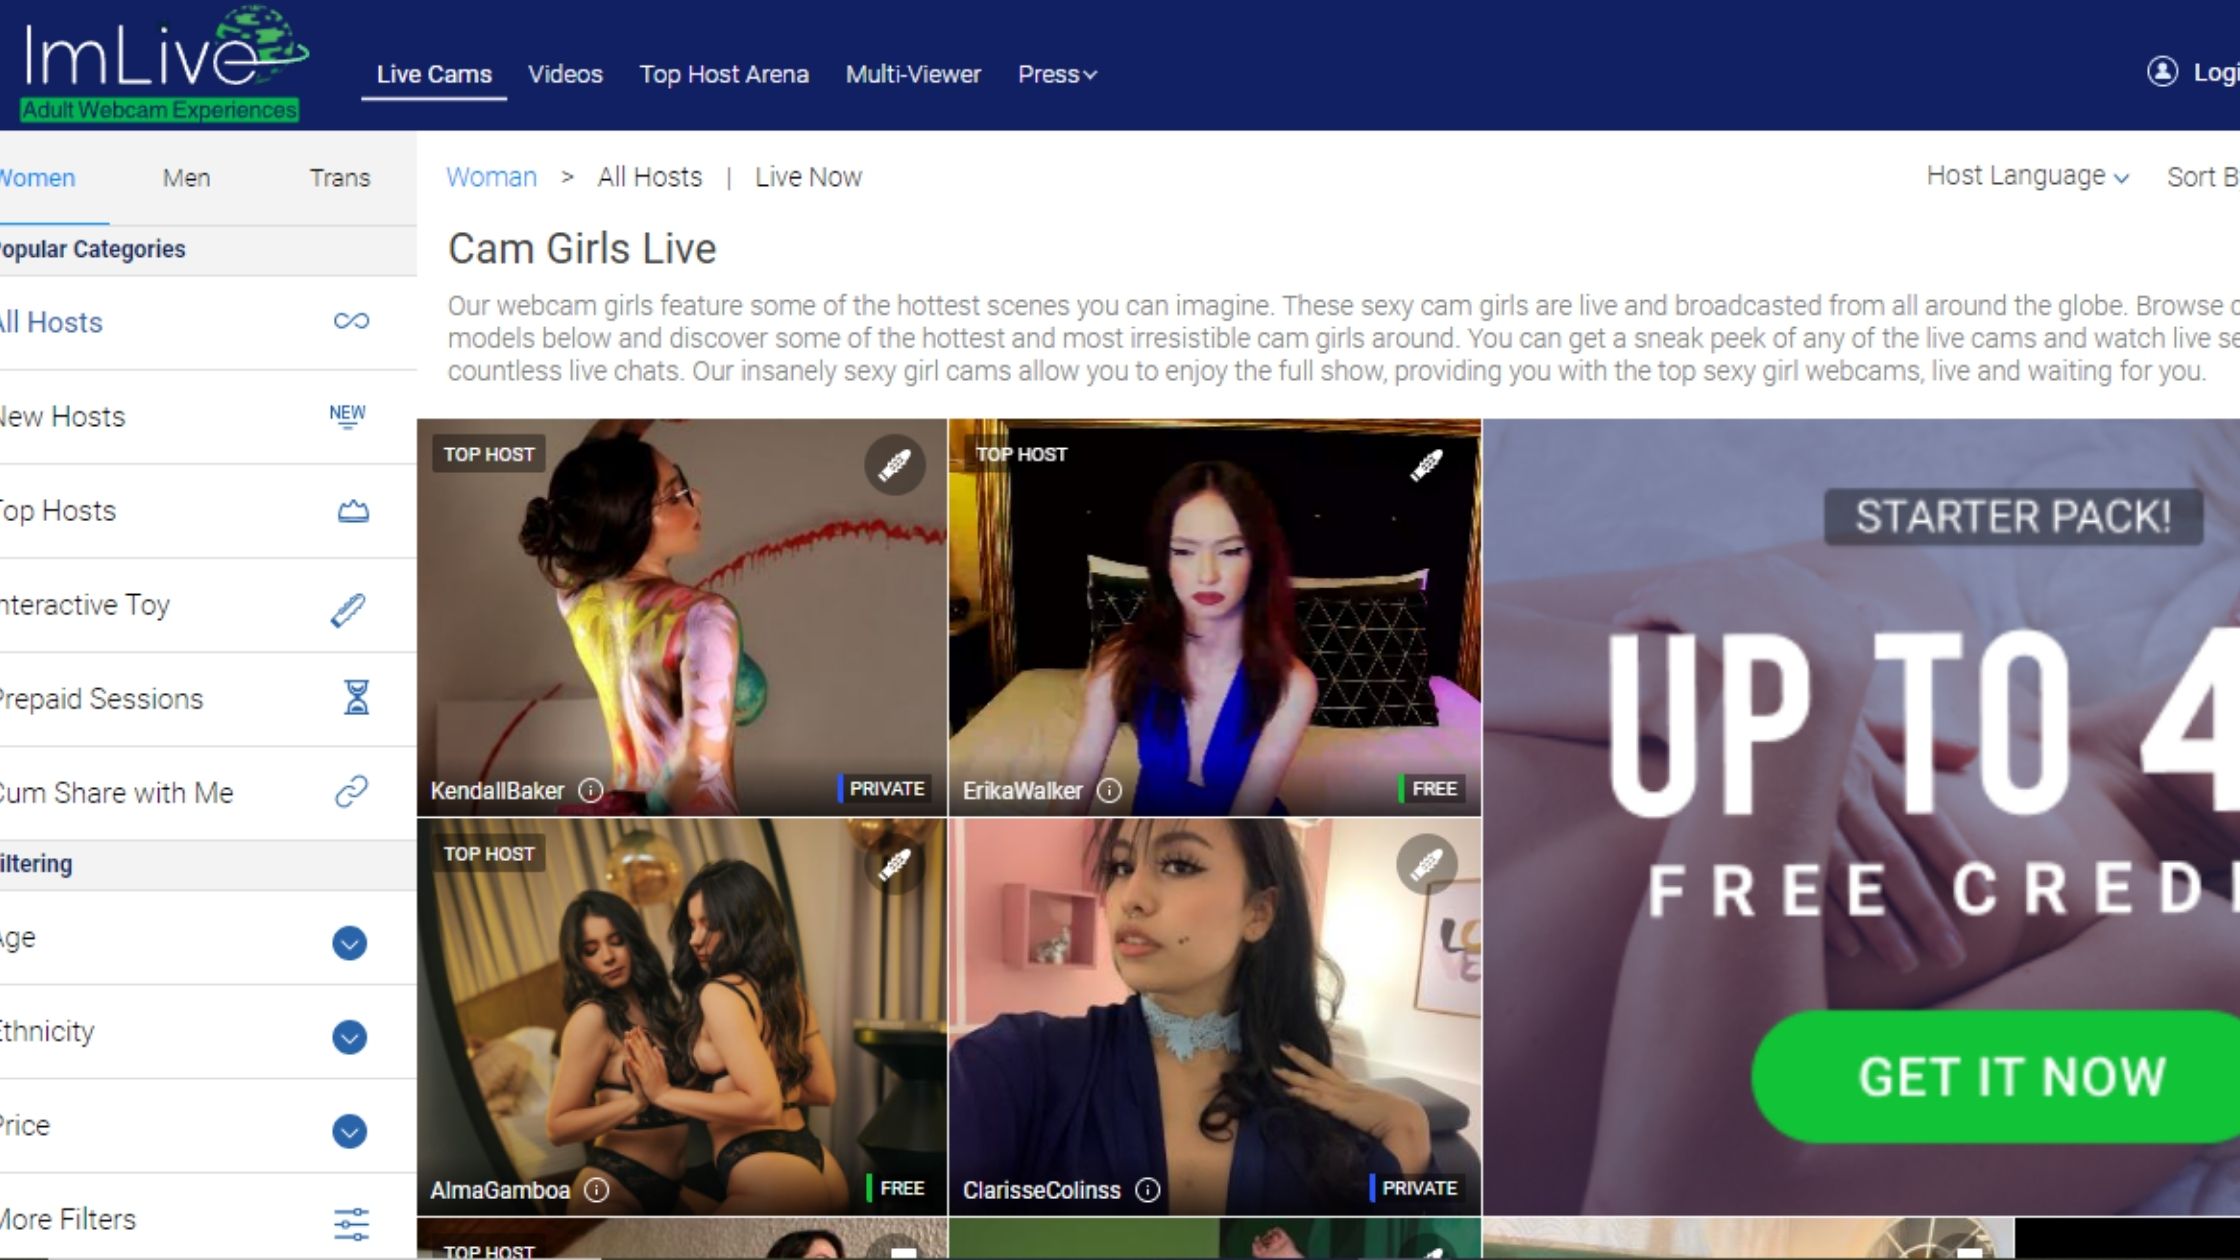This screenshot has width=2240, height=1260.
Task: Switch to the Men tab
Action: [186, 178]
